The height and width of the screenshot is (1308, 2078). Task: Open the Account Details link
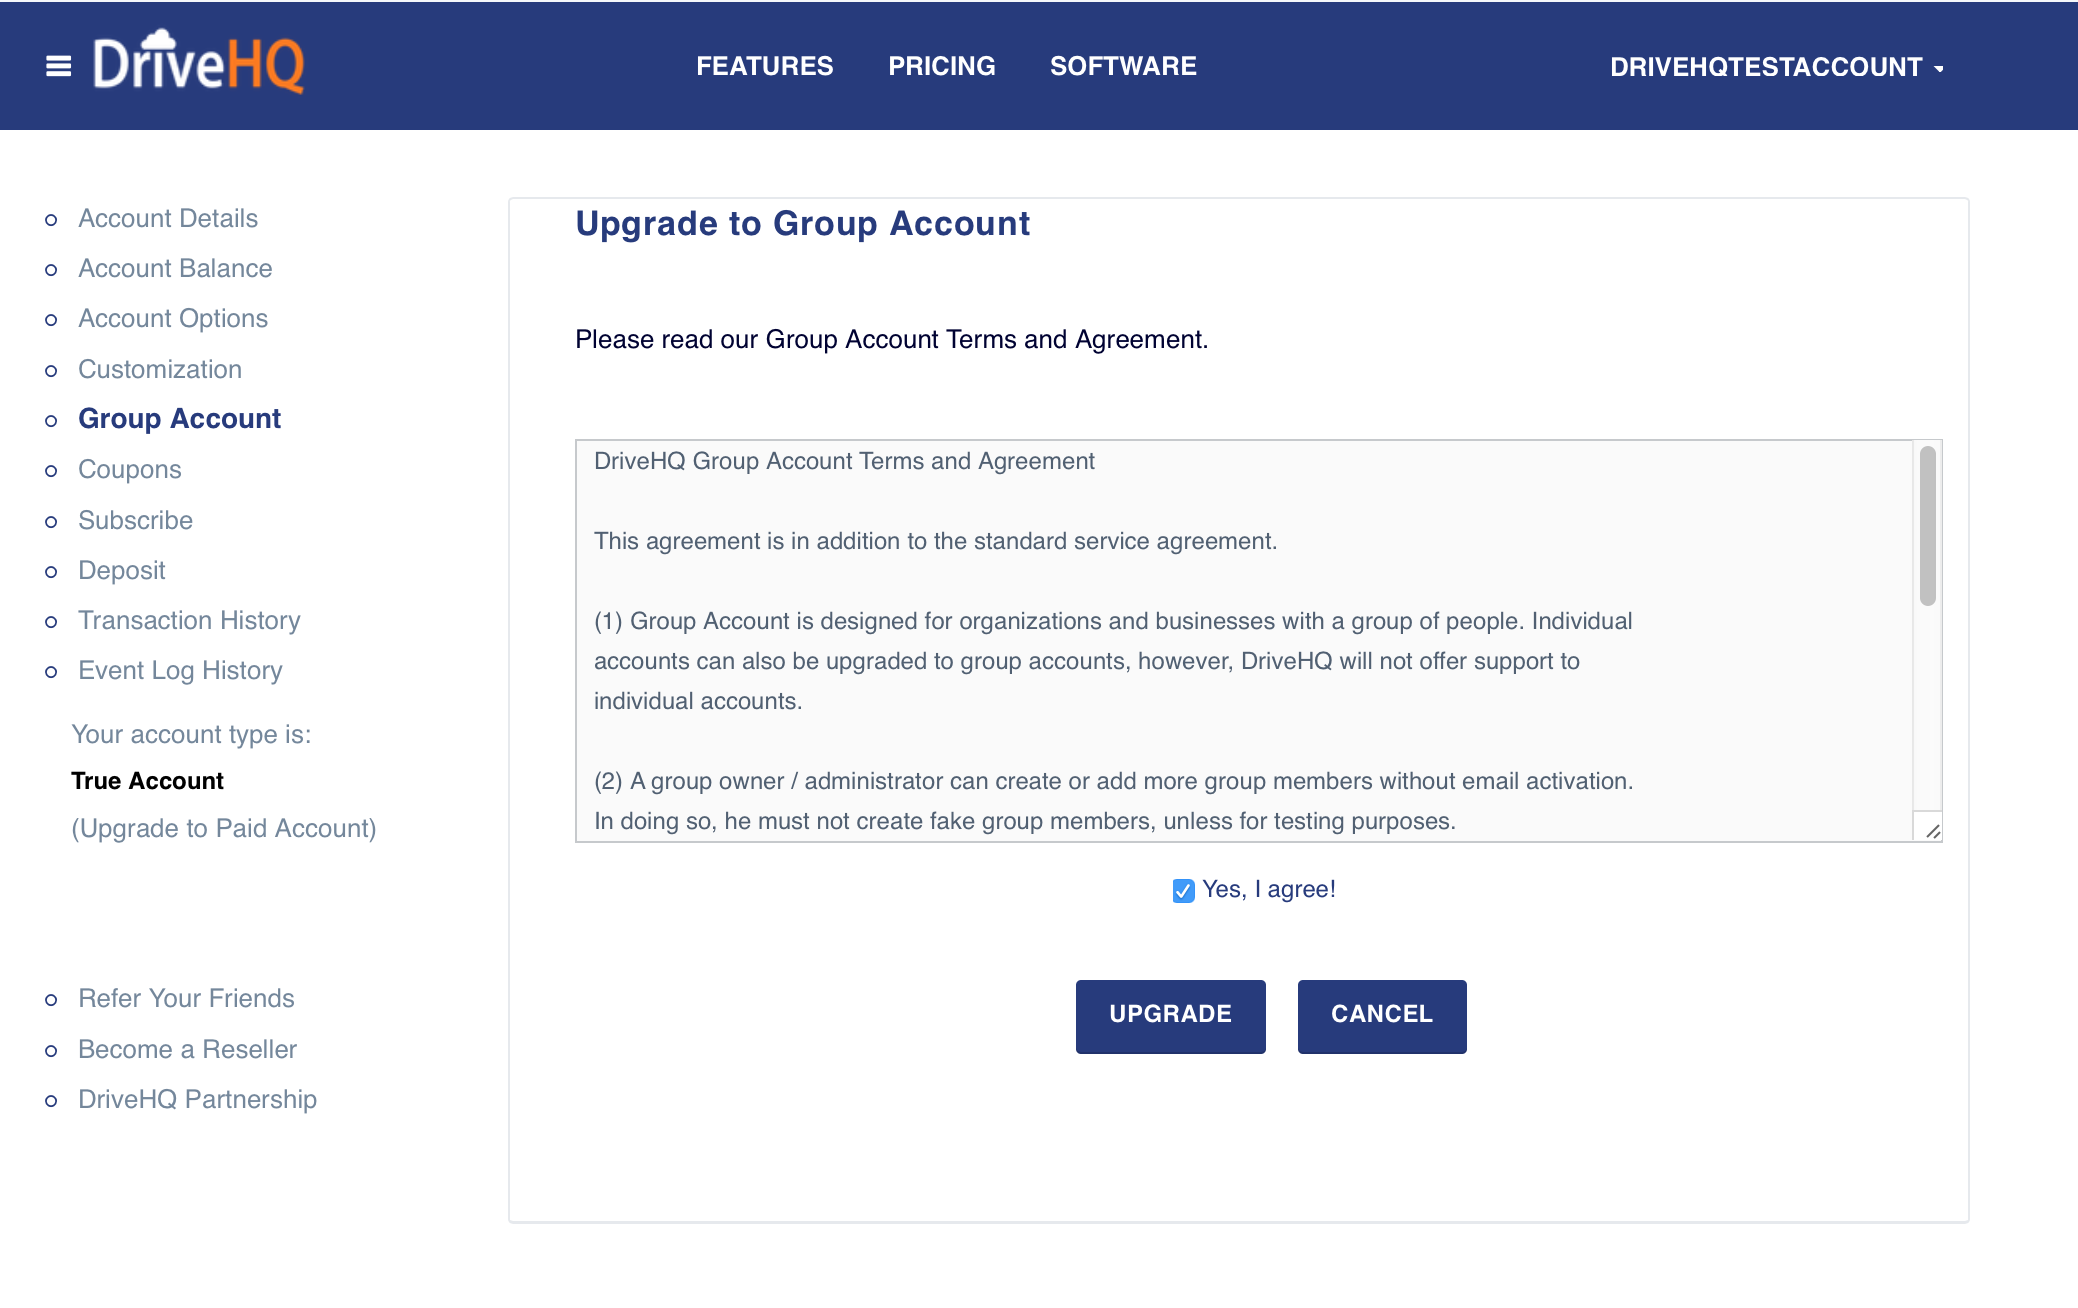(x=168, y=218)
